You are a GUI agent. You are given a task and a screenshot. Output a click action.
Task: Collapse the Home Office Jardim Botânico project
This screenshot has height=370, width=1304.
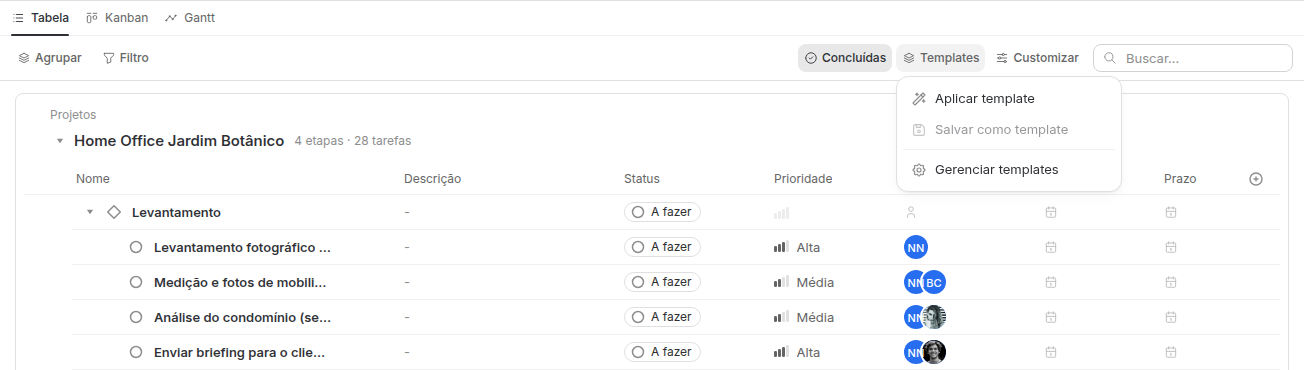tap(60, 141)
